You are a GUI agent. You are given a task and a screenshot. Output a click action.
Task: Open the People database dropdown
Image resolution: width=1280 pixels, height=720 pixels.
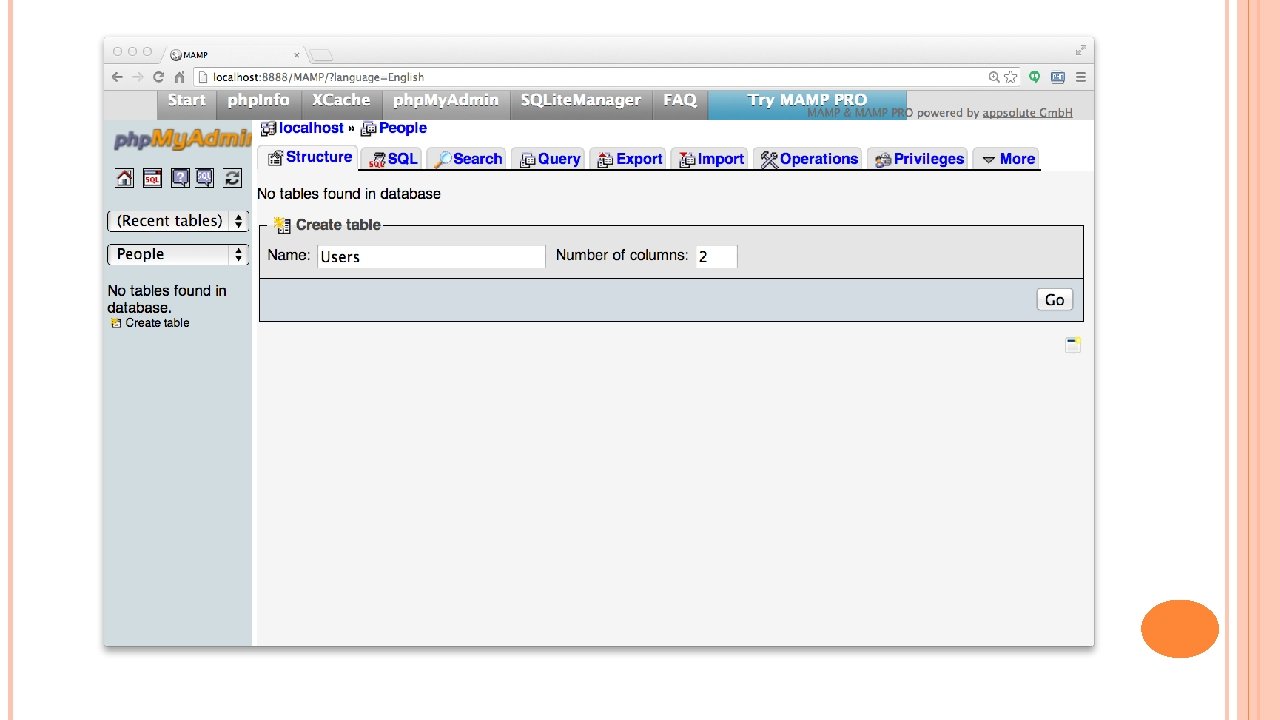pos(178,255)
